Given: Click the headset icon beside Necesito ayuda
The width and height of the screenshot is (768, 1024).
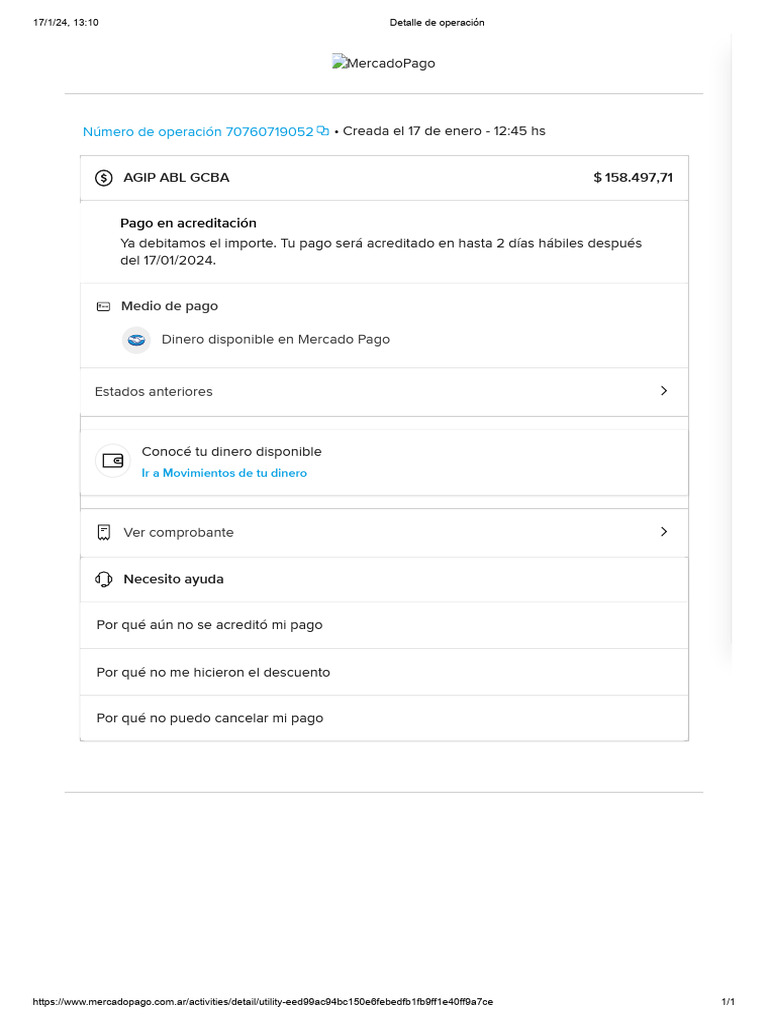Looking at the screenshot, I should click(103, 579).
